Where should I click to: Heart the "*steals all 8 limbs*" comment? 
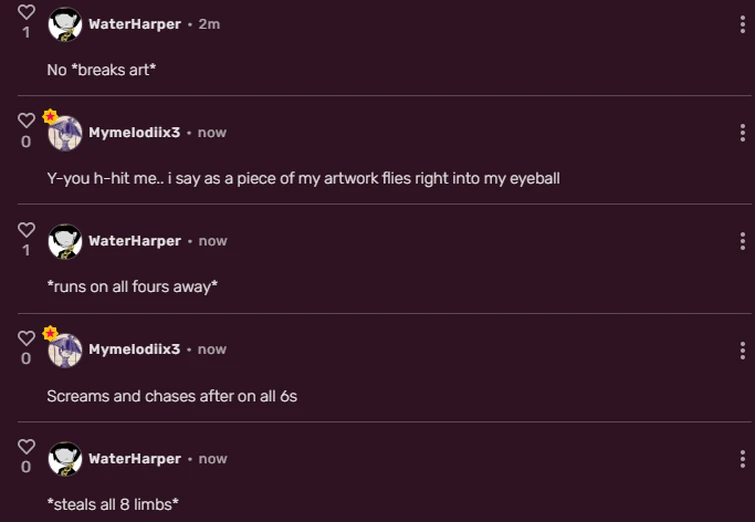[26, 447]
